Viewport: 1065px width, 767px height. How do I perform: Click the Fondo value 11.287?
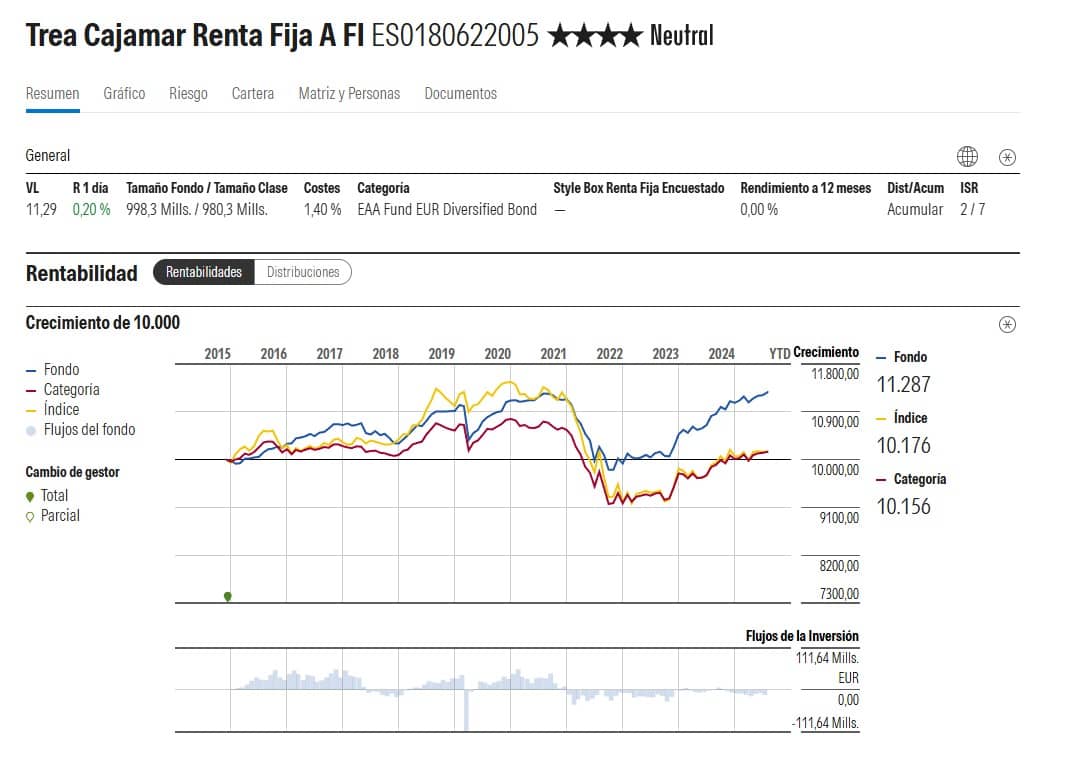[x=903, y=385]
